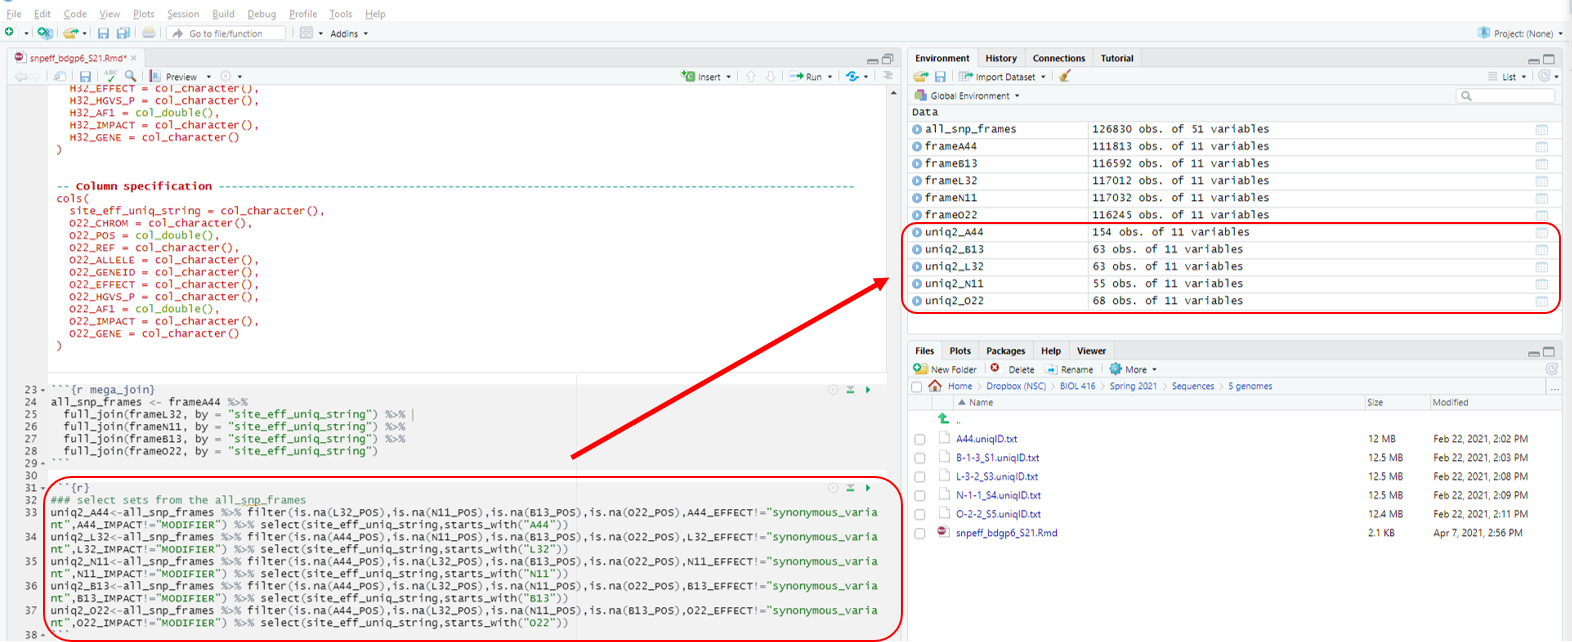This screenshot has height=642, width=1572.
Task: Click the Spring 2021 breadcrumb link
Action: (1133, 386)
